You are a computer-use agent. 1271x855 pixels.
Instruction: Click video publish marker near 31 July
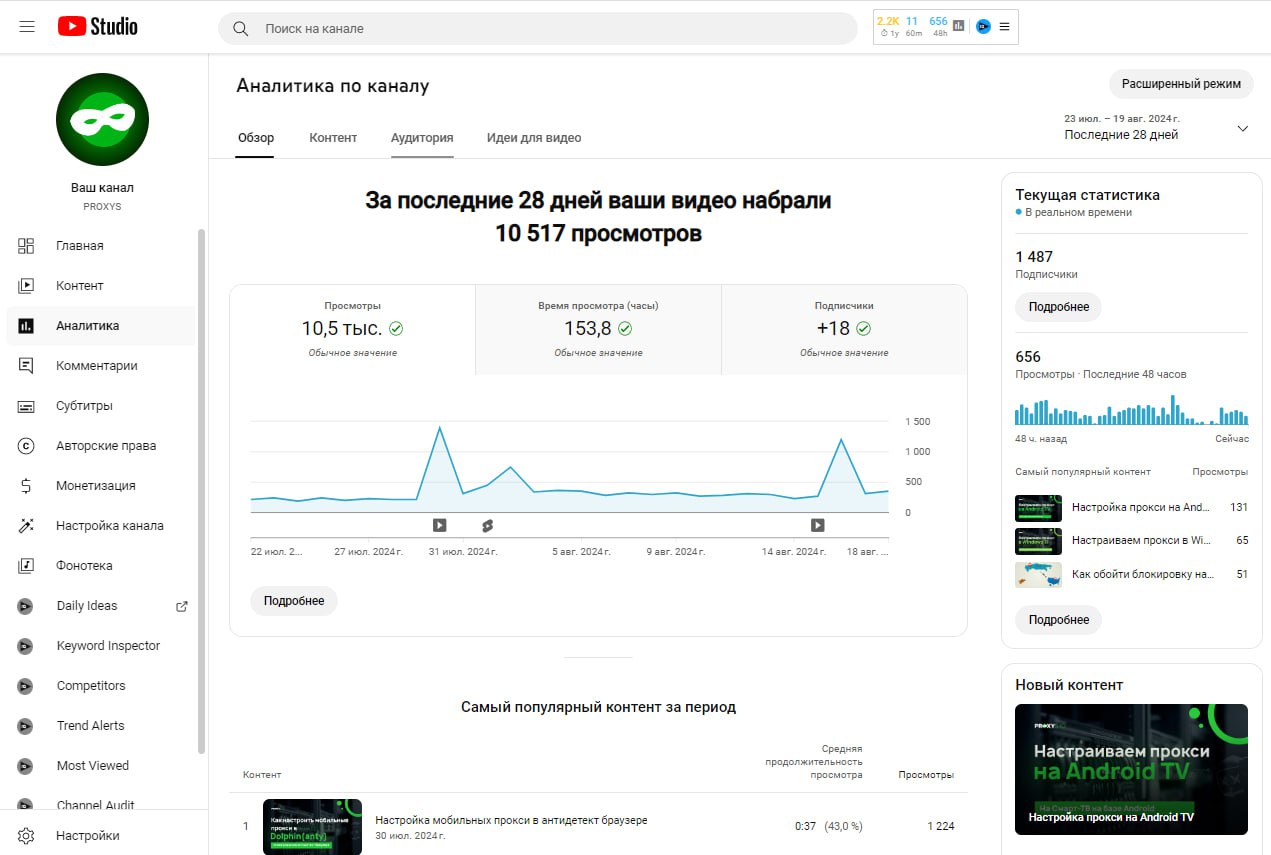click(x=439, y=525)
